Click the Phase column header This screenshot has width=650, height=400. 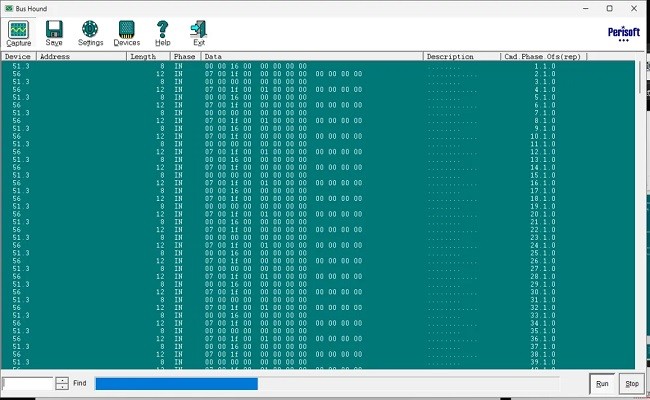click(185, 57)
